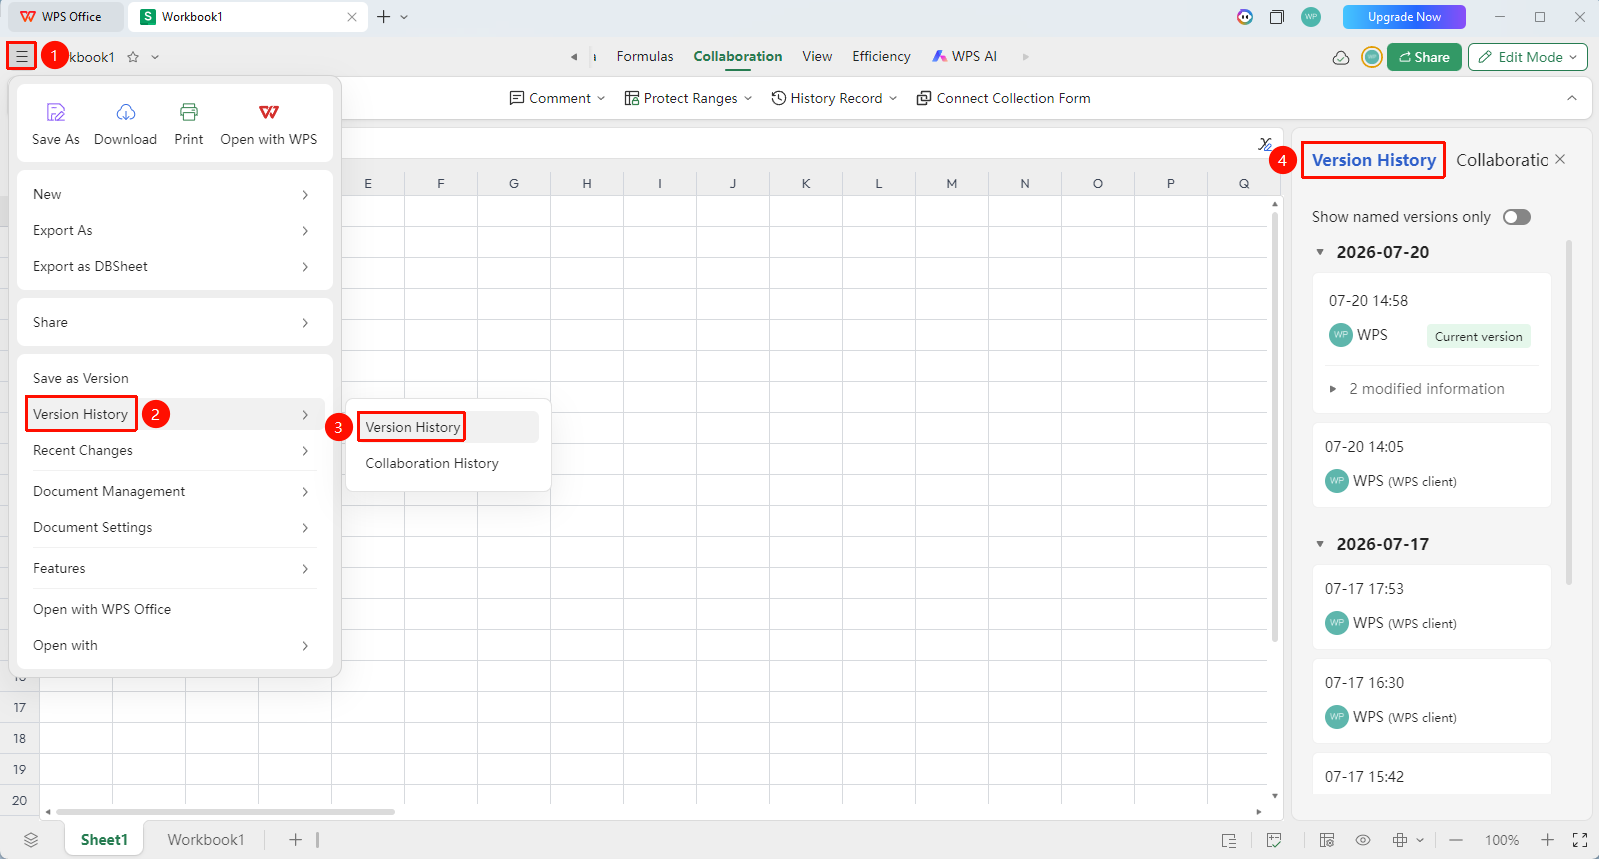Screen dimensions: 1599x859
Task: Click Connect Collection Form button
Action: click(x=1003, y=98)
